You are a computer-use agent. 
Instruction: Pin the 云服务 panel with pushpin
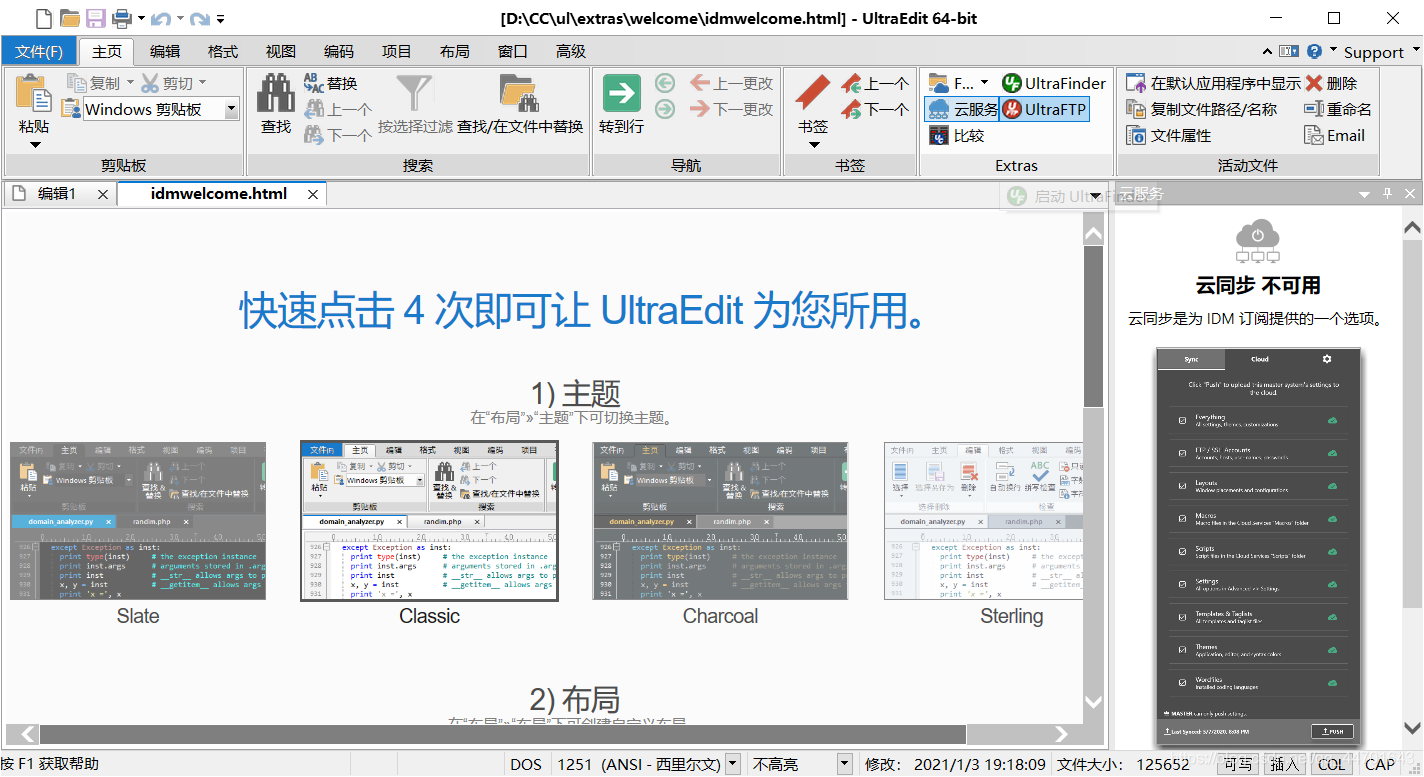click(1387, 193)
